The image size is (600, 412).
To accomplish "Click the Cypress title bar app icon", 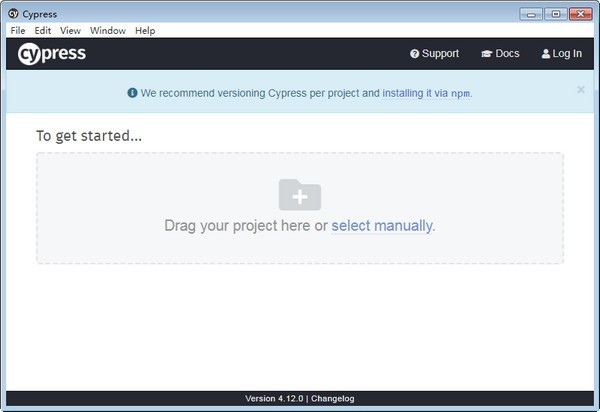I will (14, 14).
